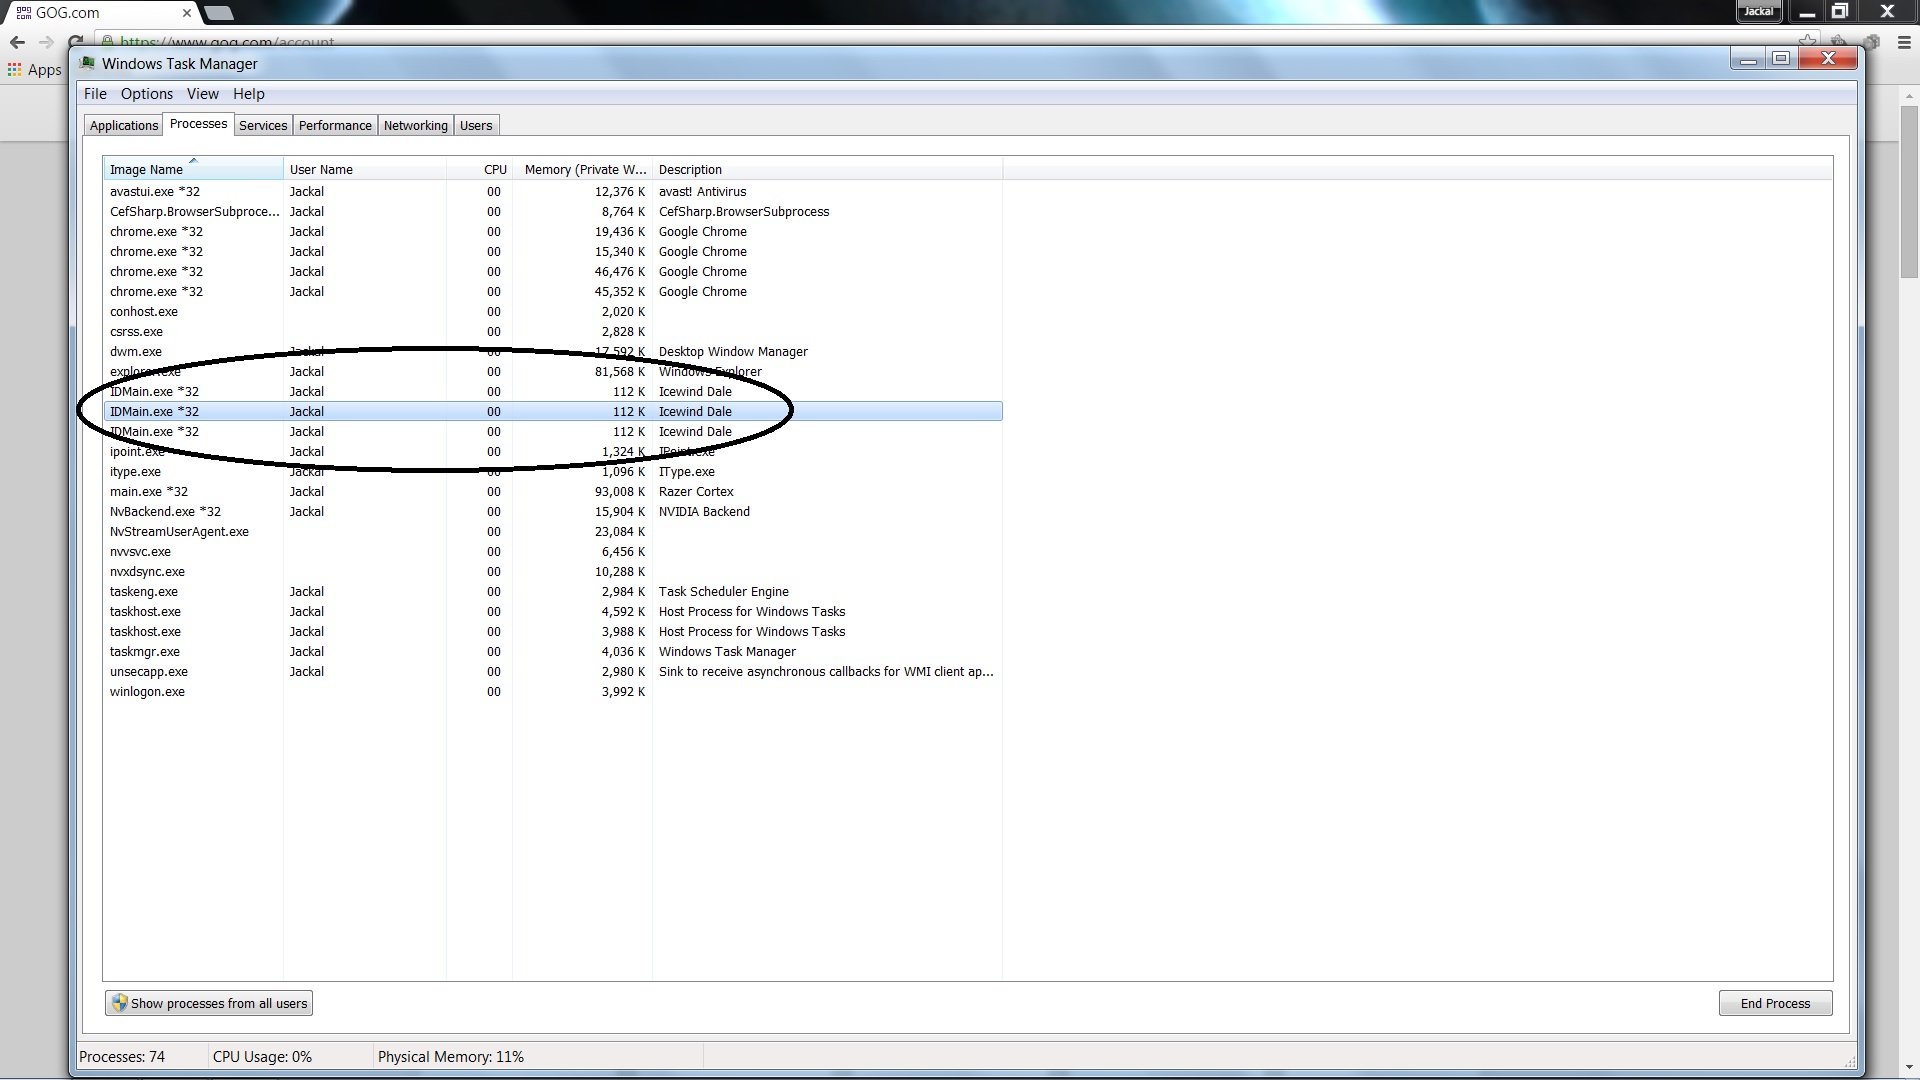The image size is (1920, 1080).
Task: Sort by User Name column header
Action: tap(365, 169)
